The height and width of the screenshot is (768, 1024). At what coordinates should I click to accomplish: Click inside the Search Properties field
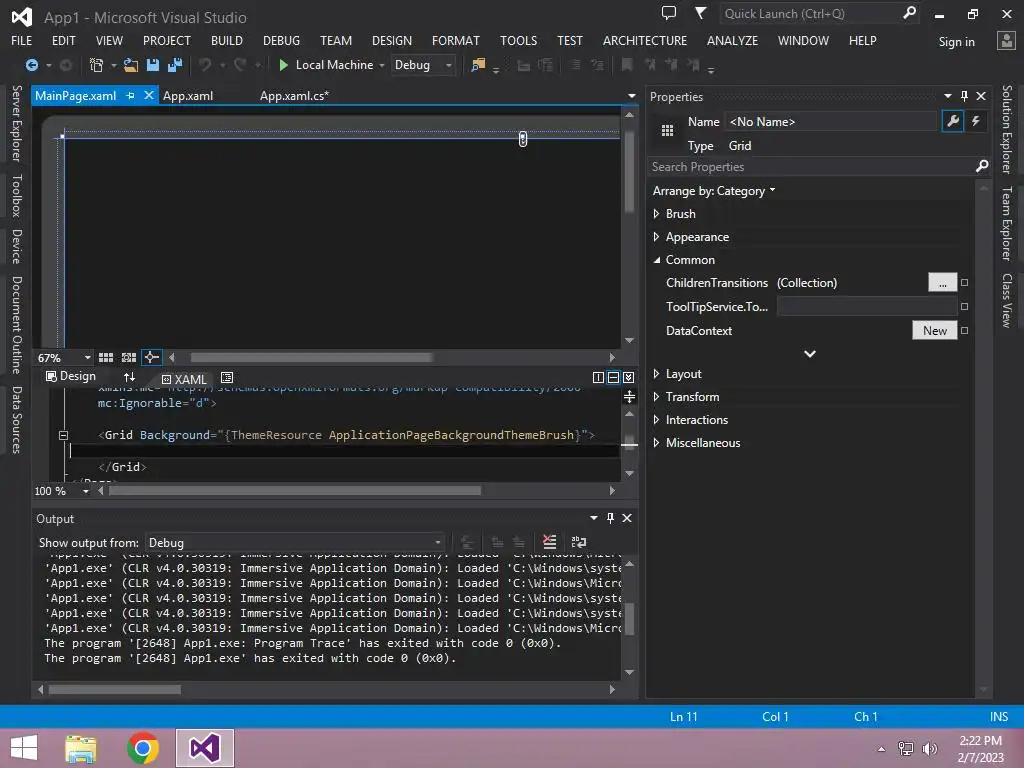(x=810, y=167)
